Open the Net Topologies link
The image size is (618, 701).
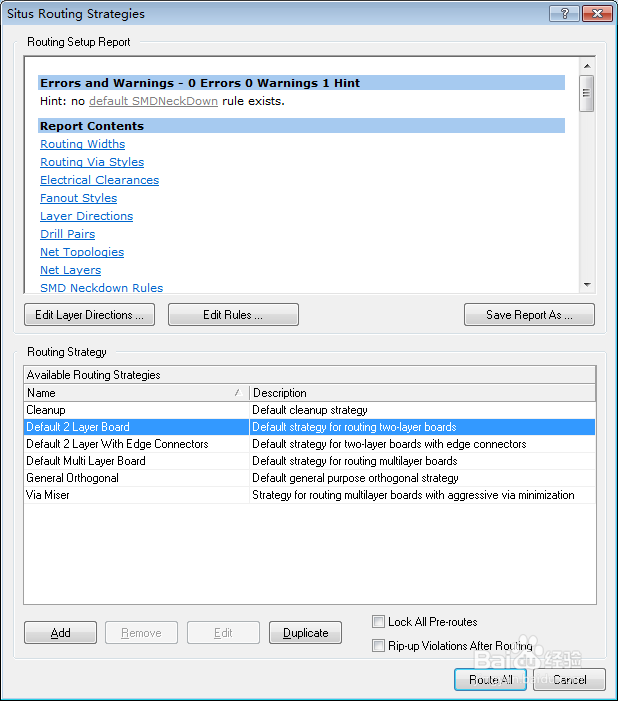pyautogui.click(x=82, y=252)
